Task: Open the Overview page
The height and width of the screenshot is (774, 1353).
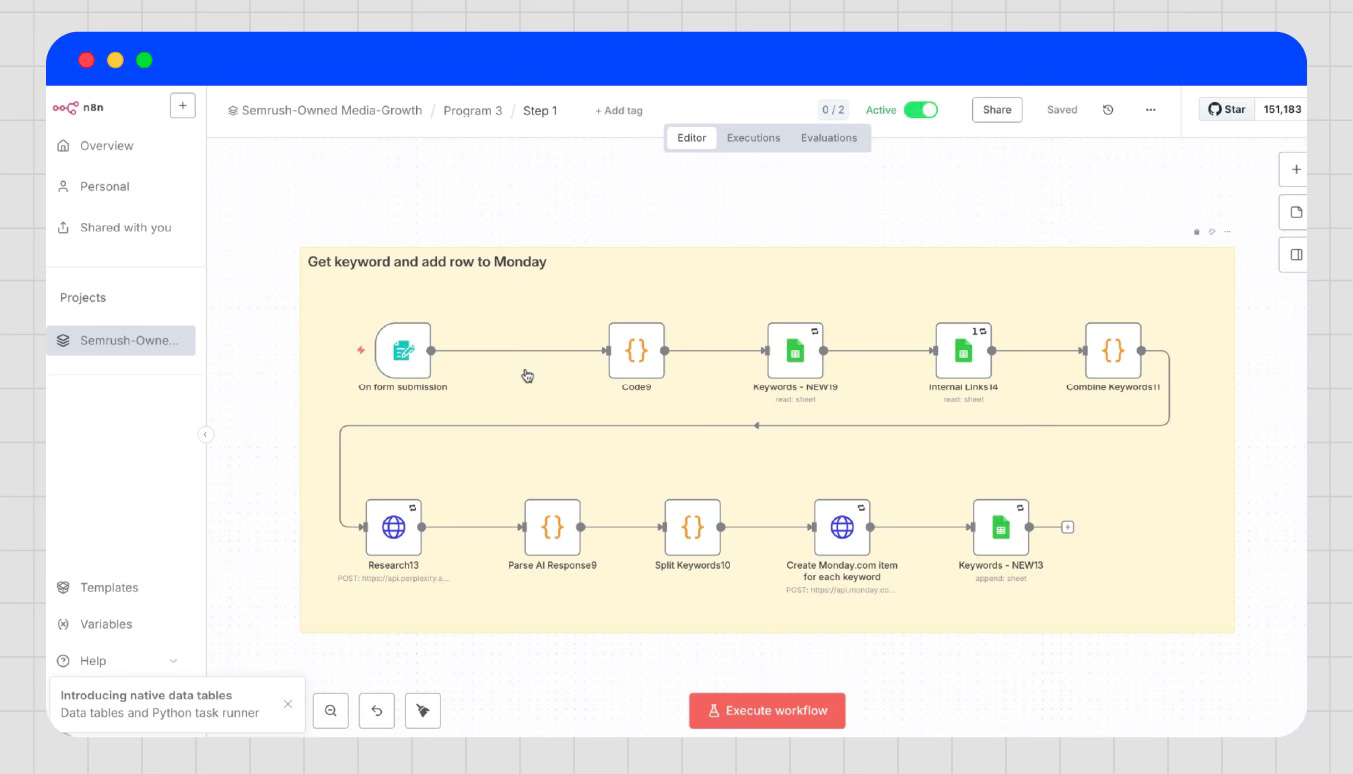Action: click(107, 146)
